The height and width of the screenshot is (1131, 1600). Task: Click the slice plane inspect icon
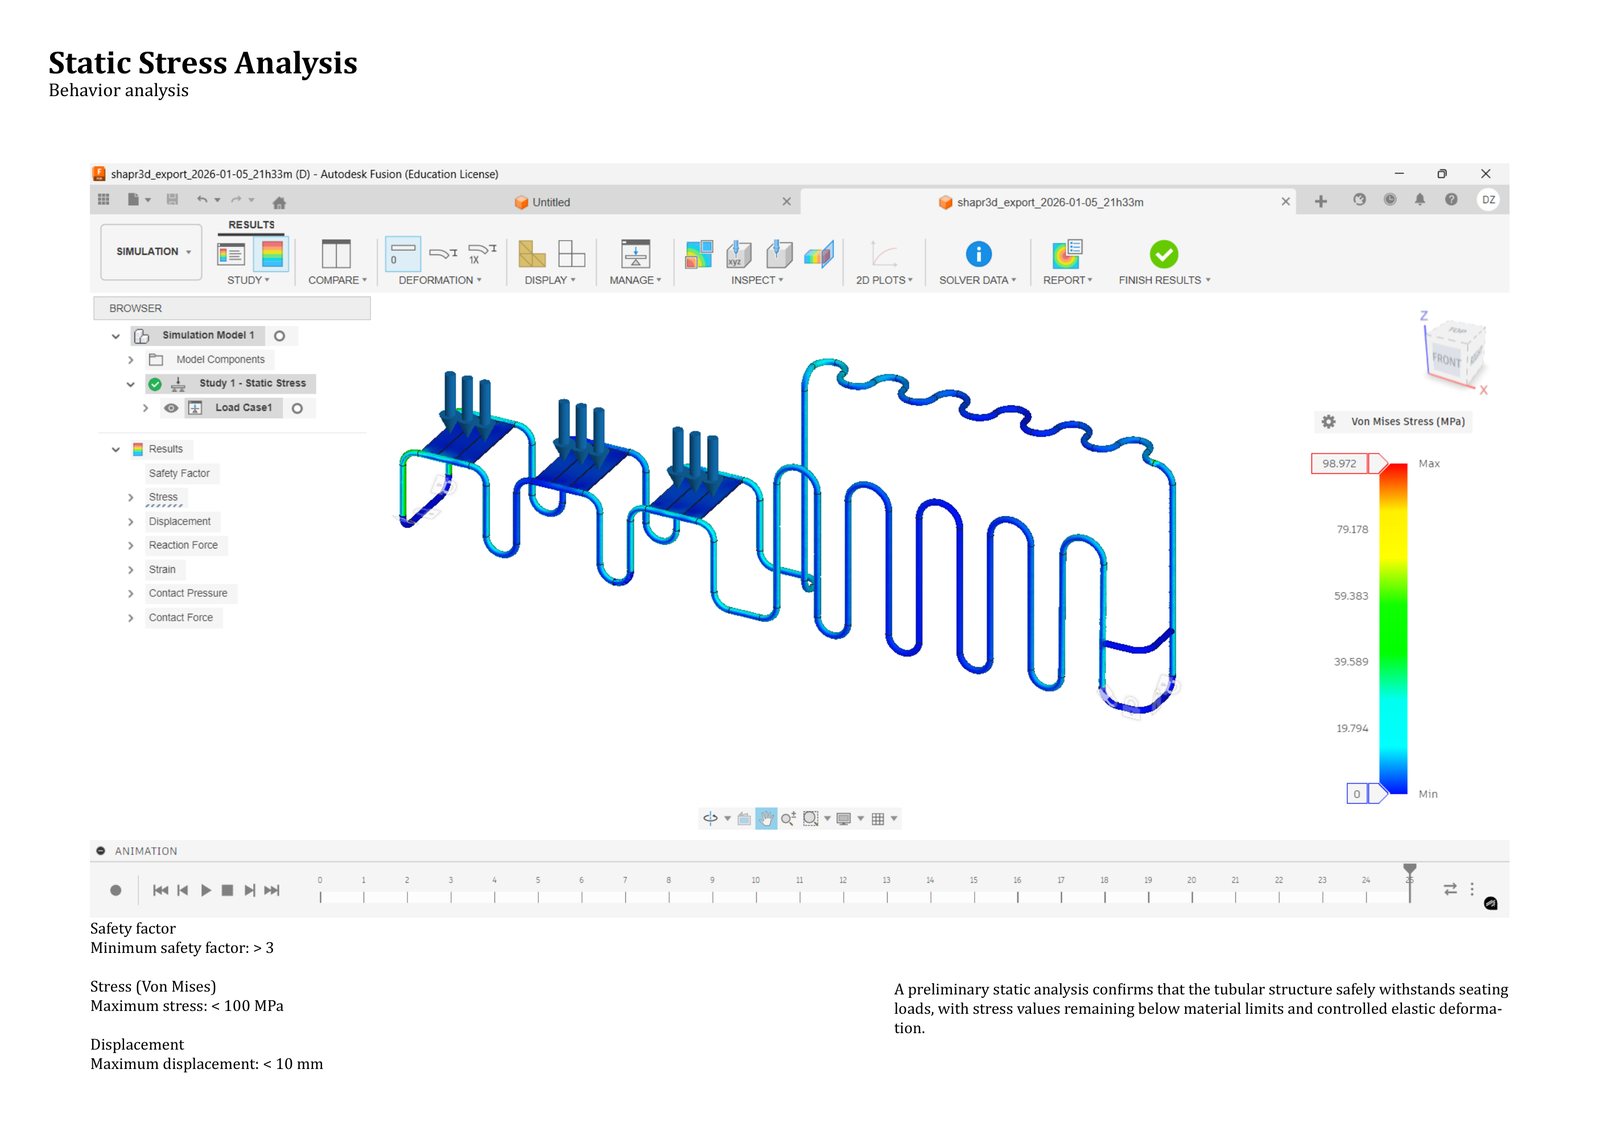[x=818, y=254]
